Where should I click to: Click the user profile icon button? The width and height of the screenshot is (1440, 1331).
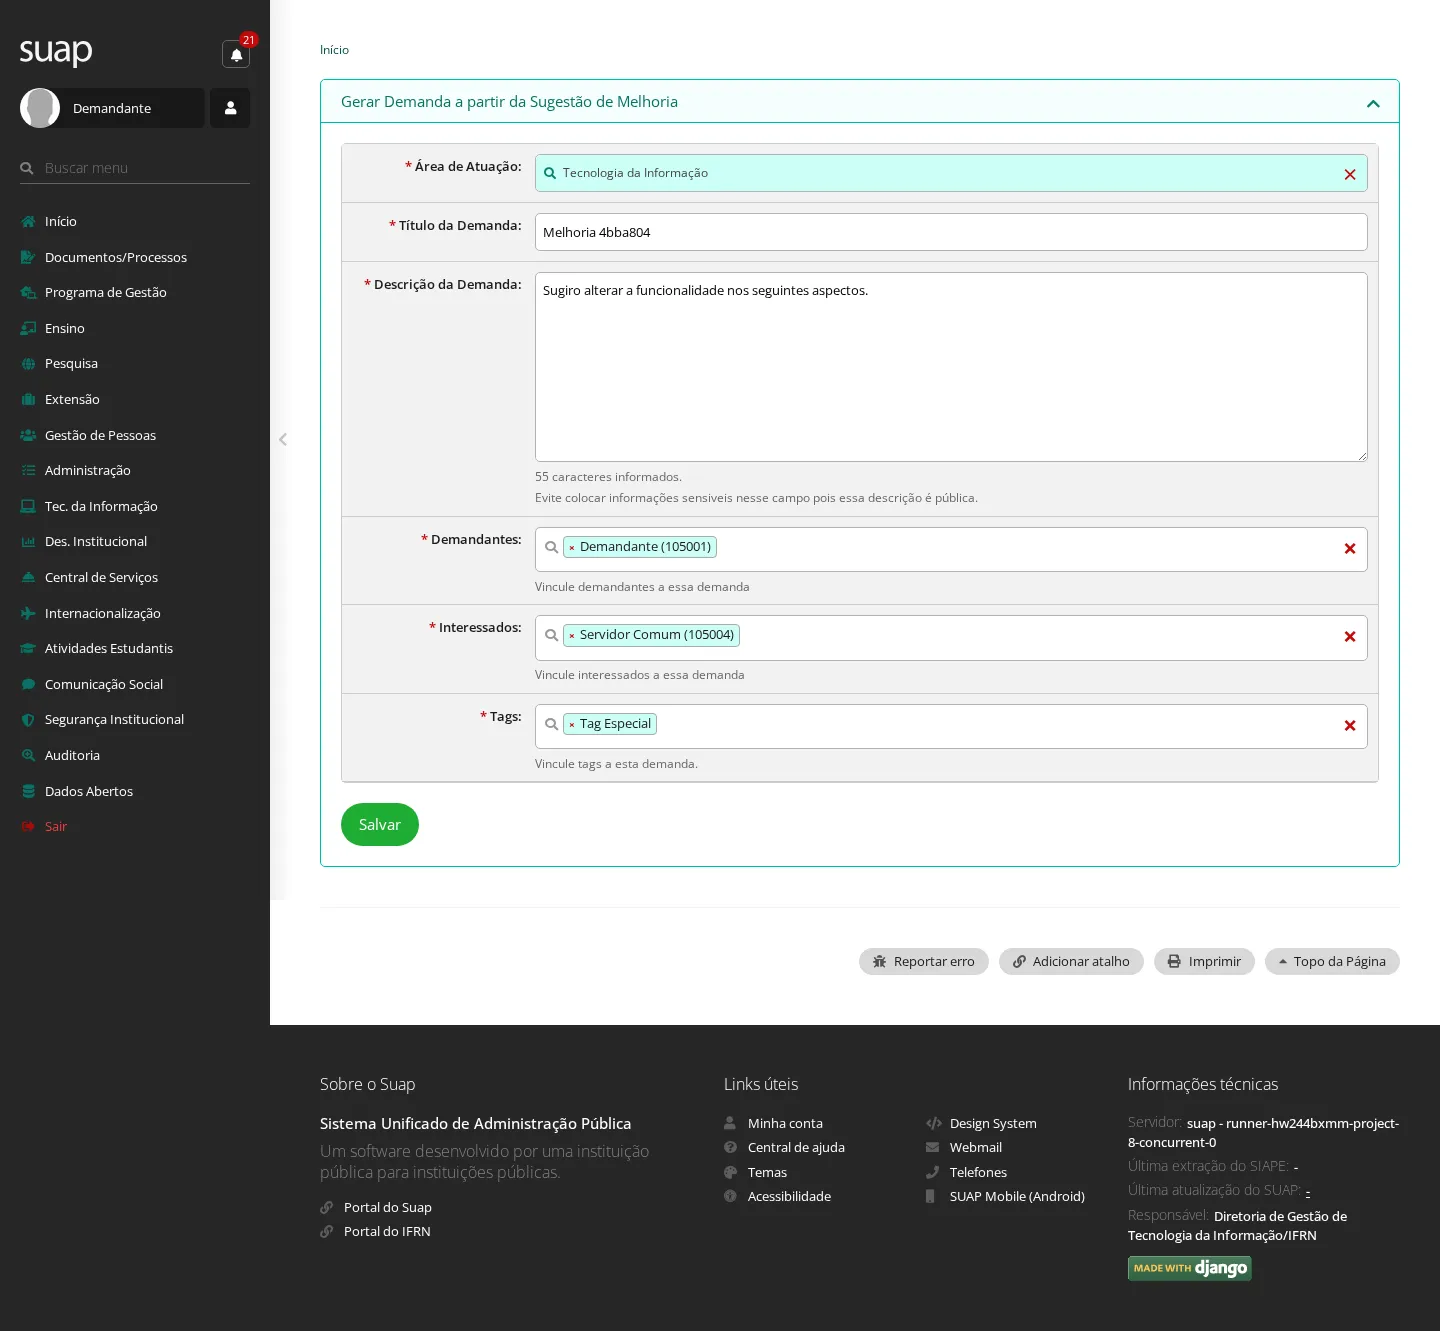(230, 108)
